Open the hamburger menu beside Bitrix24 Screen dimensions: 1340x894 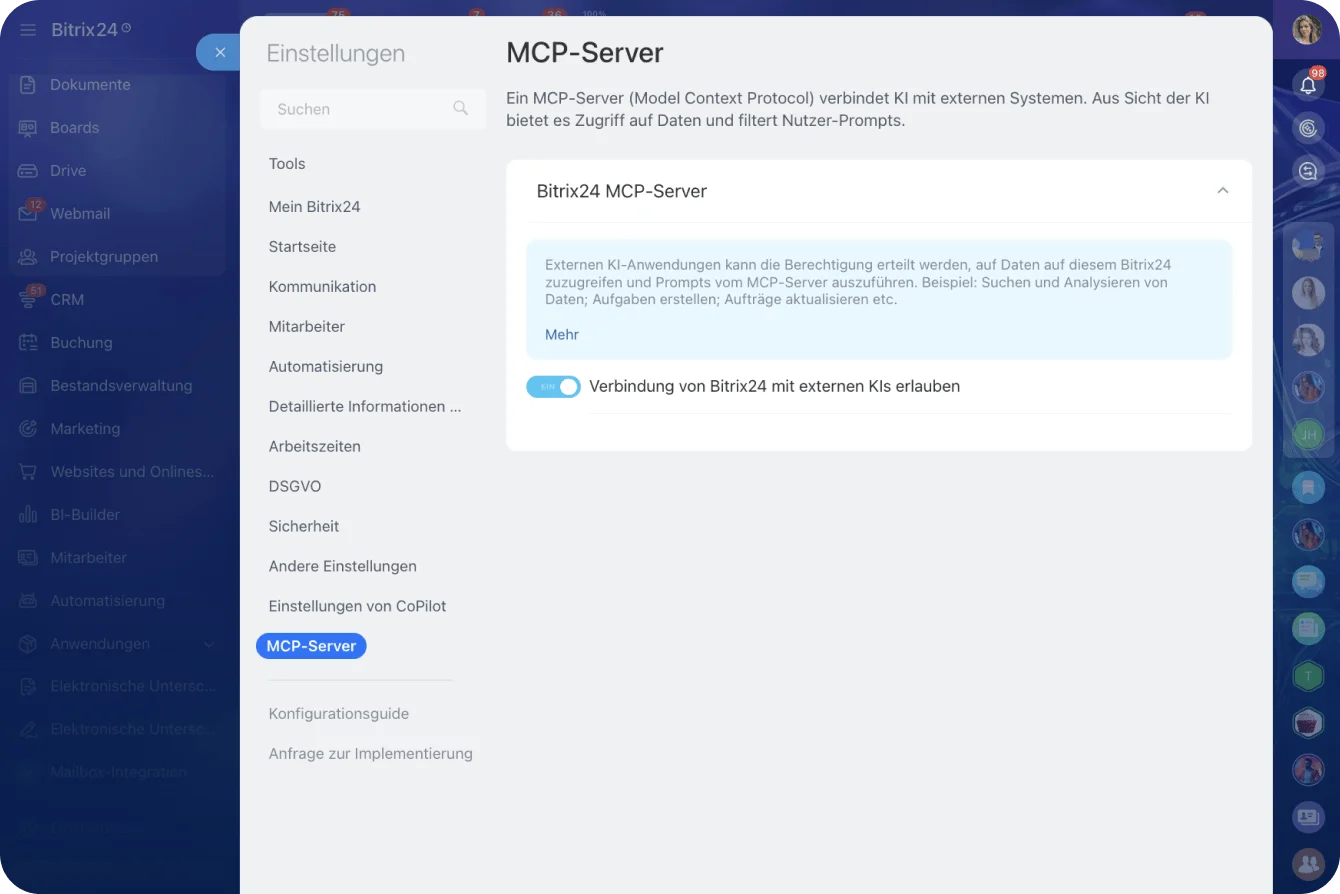coord(28,30)
